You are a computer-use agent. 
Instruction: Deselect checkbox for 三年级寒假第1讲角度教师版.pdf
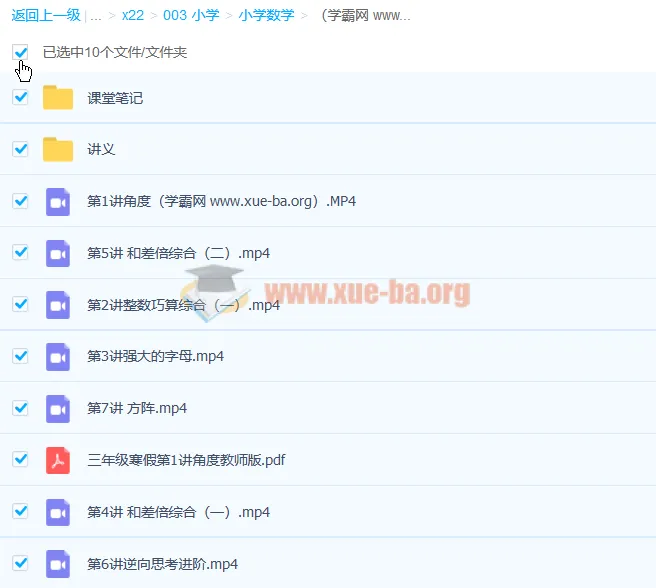point(20,460)
